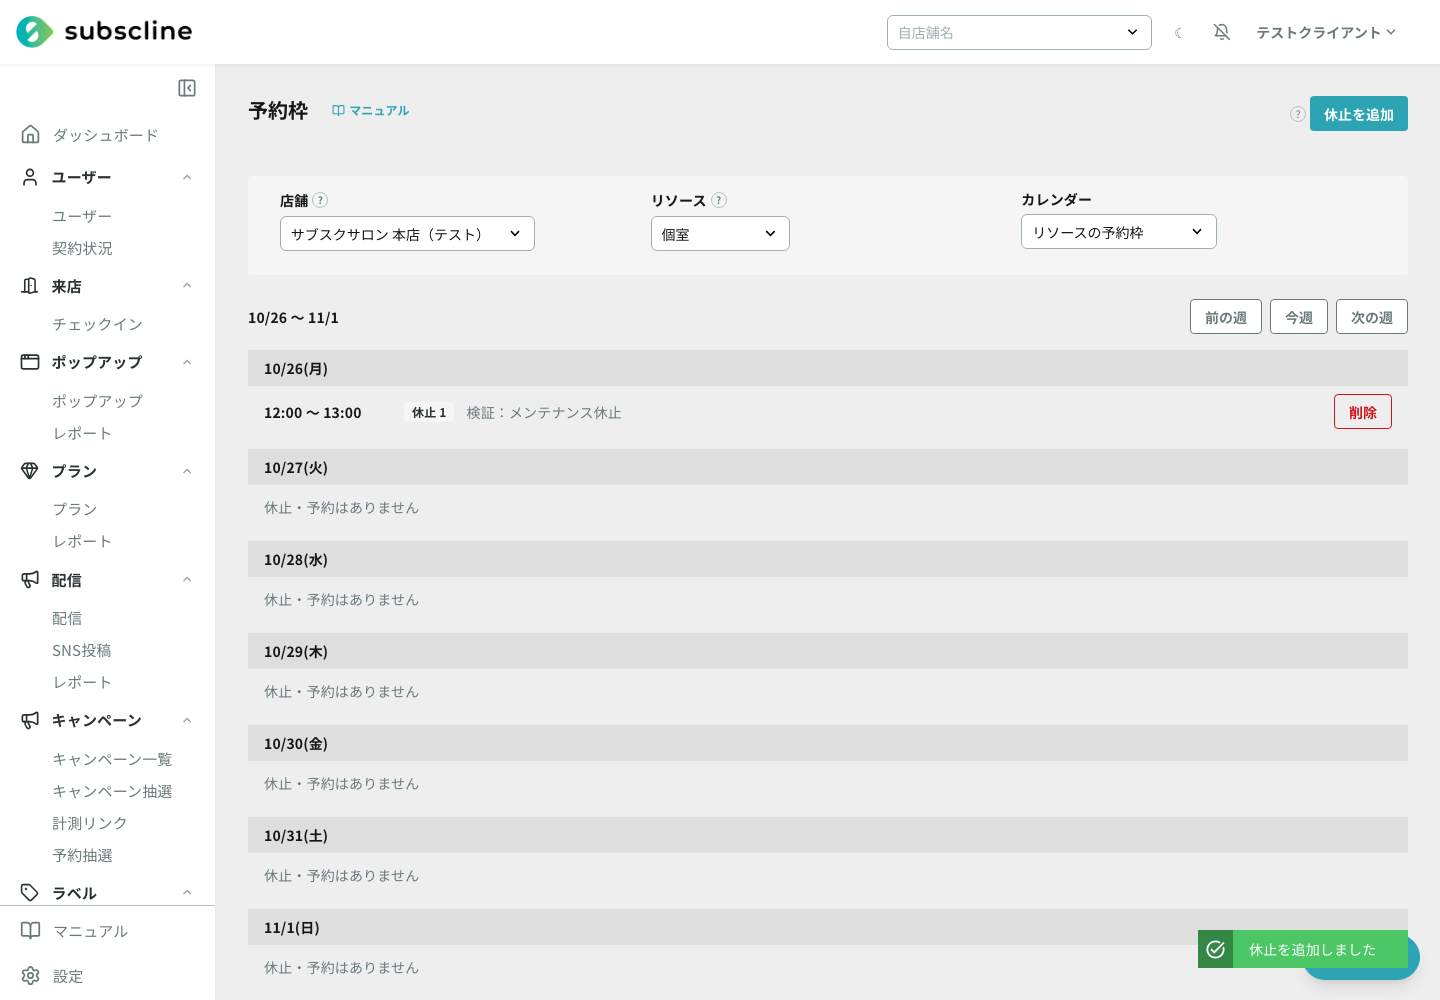This screenshot has width=1440, height=1000.
Task: Open 予約抽選 menu item
Action: [82, 855]
